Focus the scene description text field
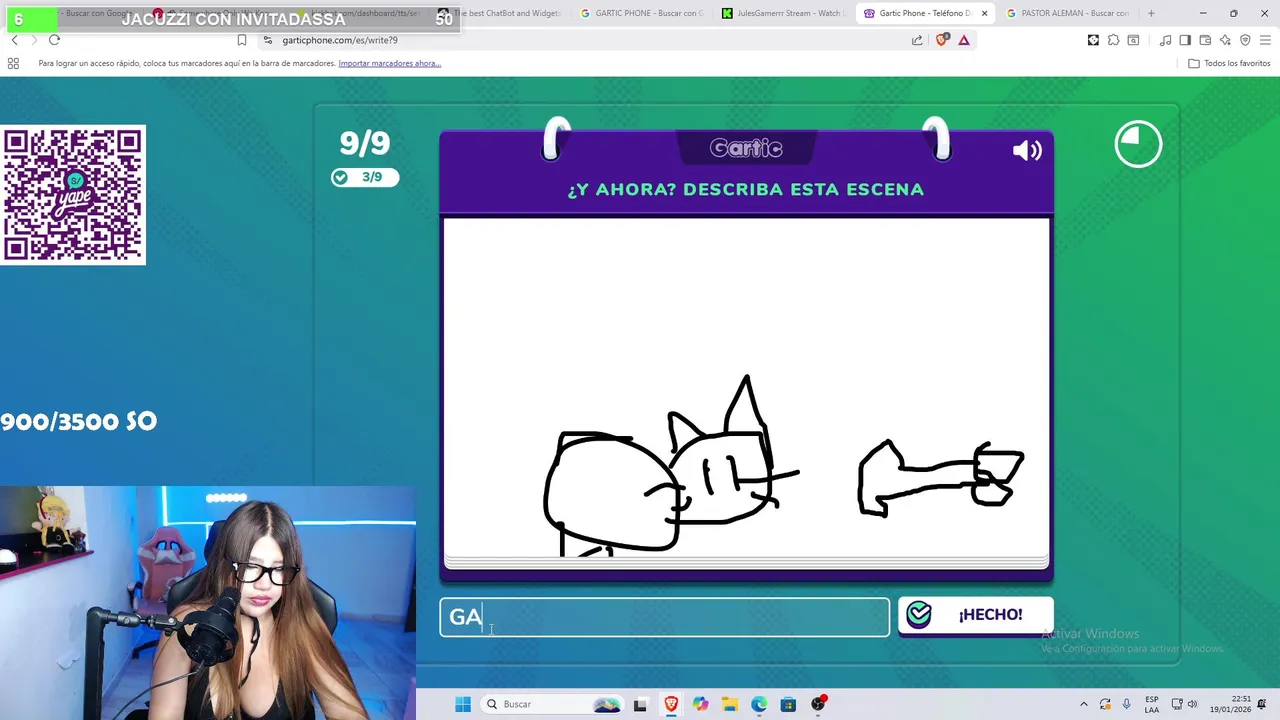1280x720 pixels. (664, 617)
